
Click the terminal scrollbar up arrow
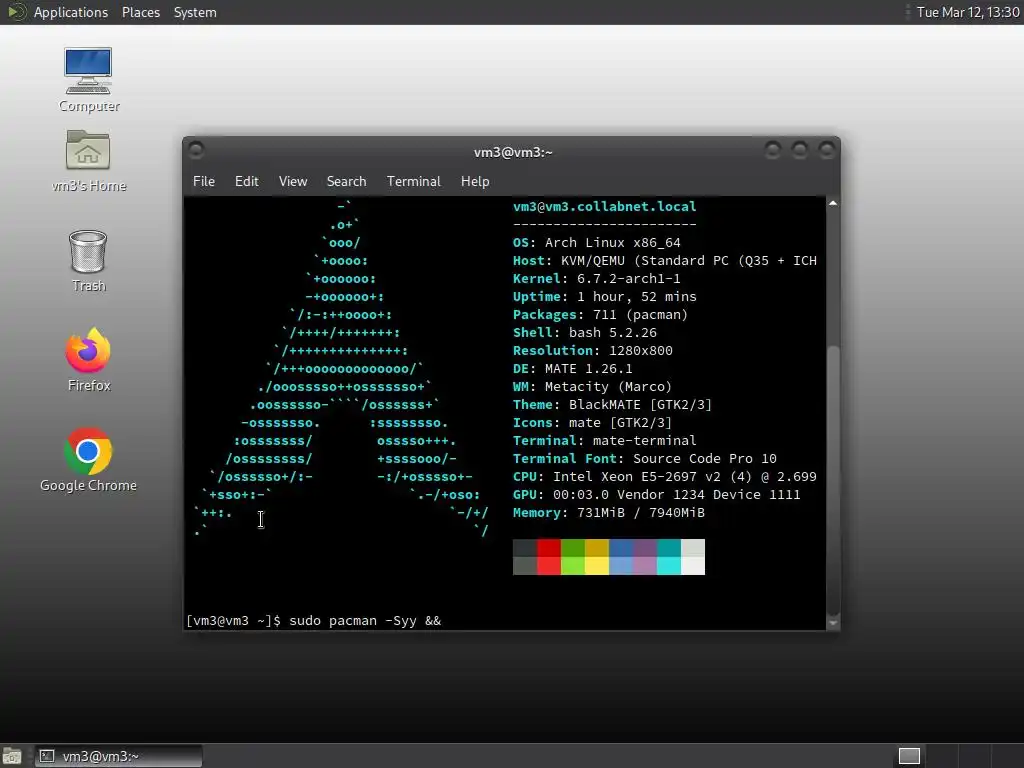click(833, 203)
